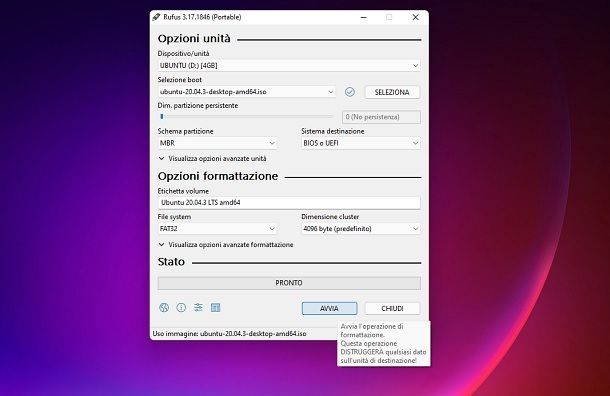Click the Uso immagine status bar text
This screenshot has height=396, width=610.
230,334
